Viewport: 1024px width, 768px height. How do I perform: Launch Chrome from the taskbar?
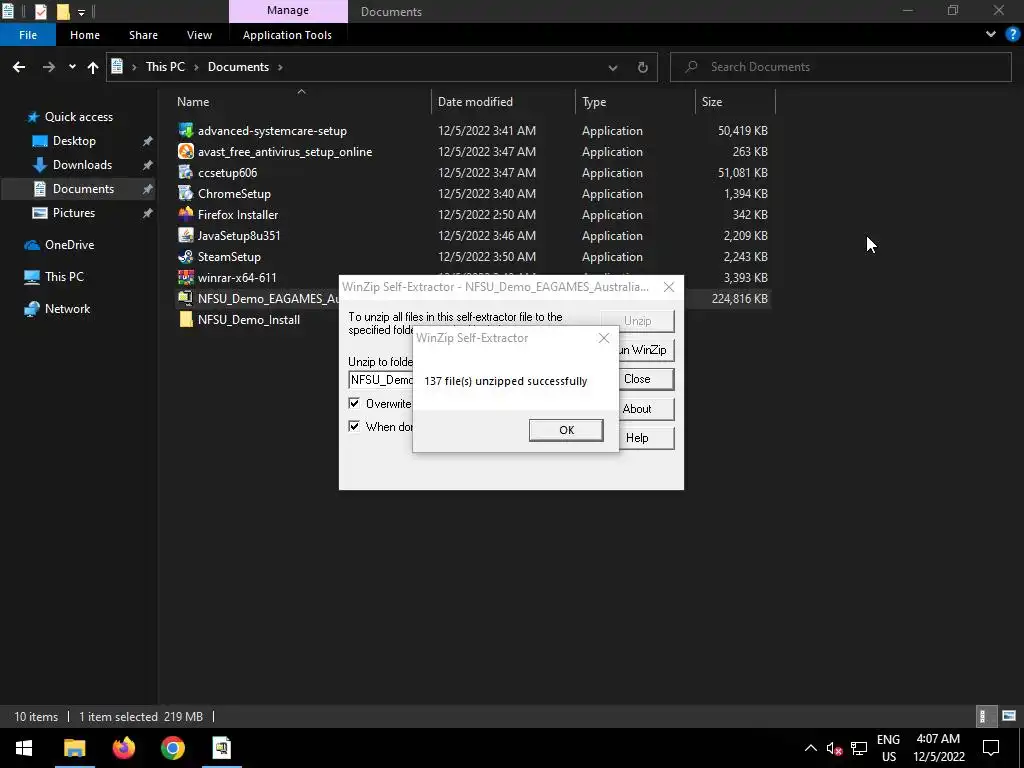coord(173,748)
